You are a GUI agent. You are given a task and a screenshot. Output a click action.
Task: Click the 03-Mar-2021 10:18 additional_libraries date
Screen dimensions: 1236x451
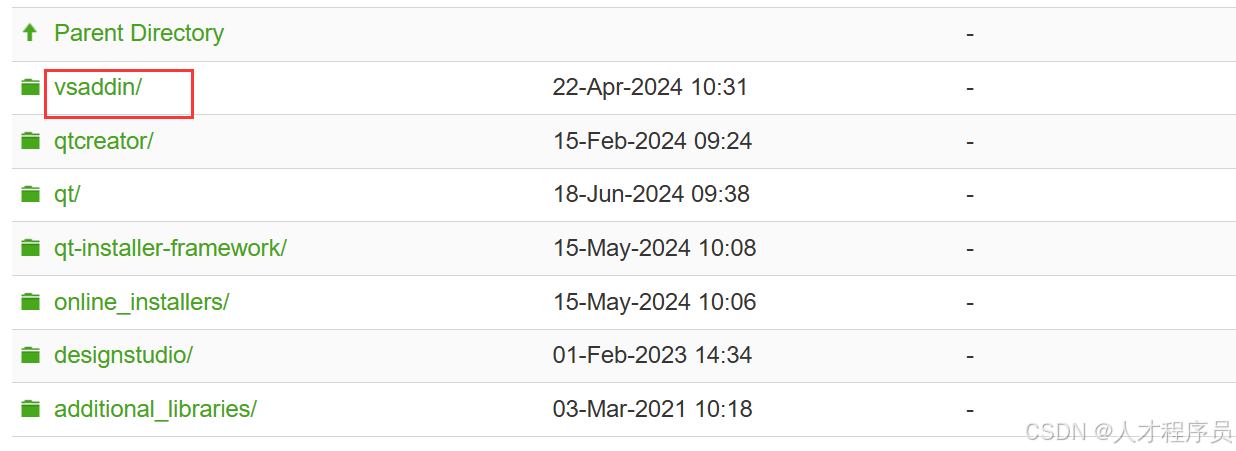click(652, 409)
